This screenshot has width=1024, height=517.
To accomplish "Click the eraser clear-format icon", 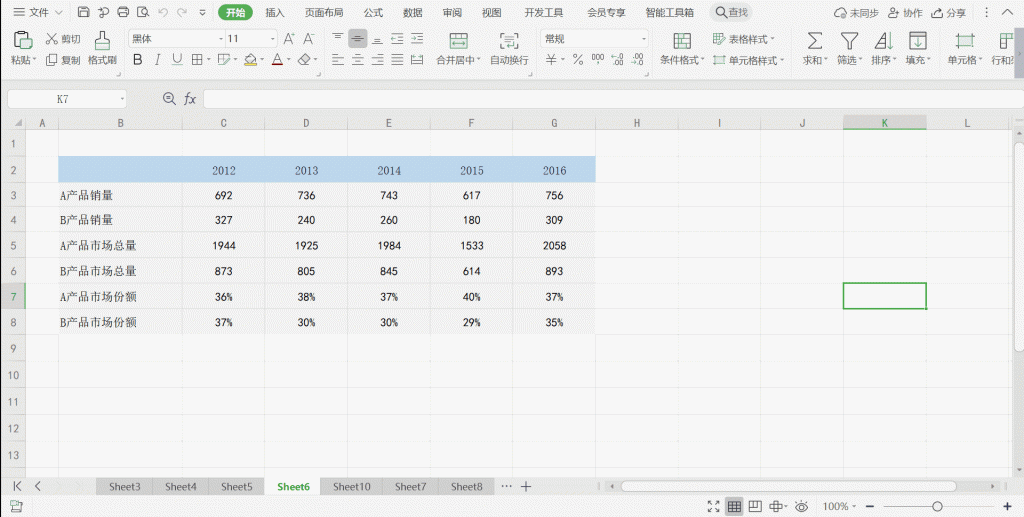I will point(304,60).
